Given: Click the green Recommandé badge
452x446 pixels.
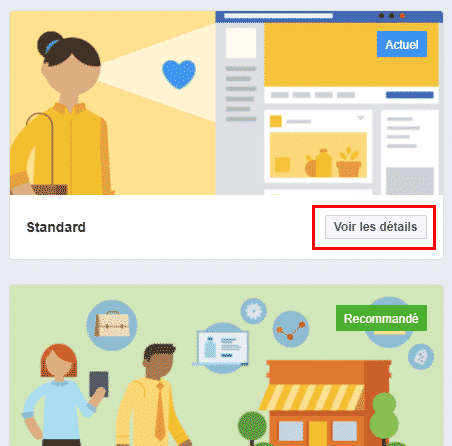Looking at the screenshot, I should coord(381,318).
